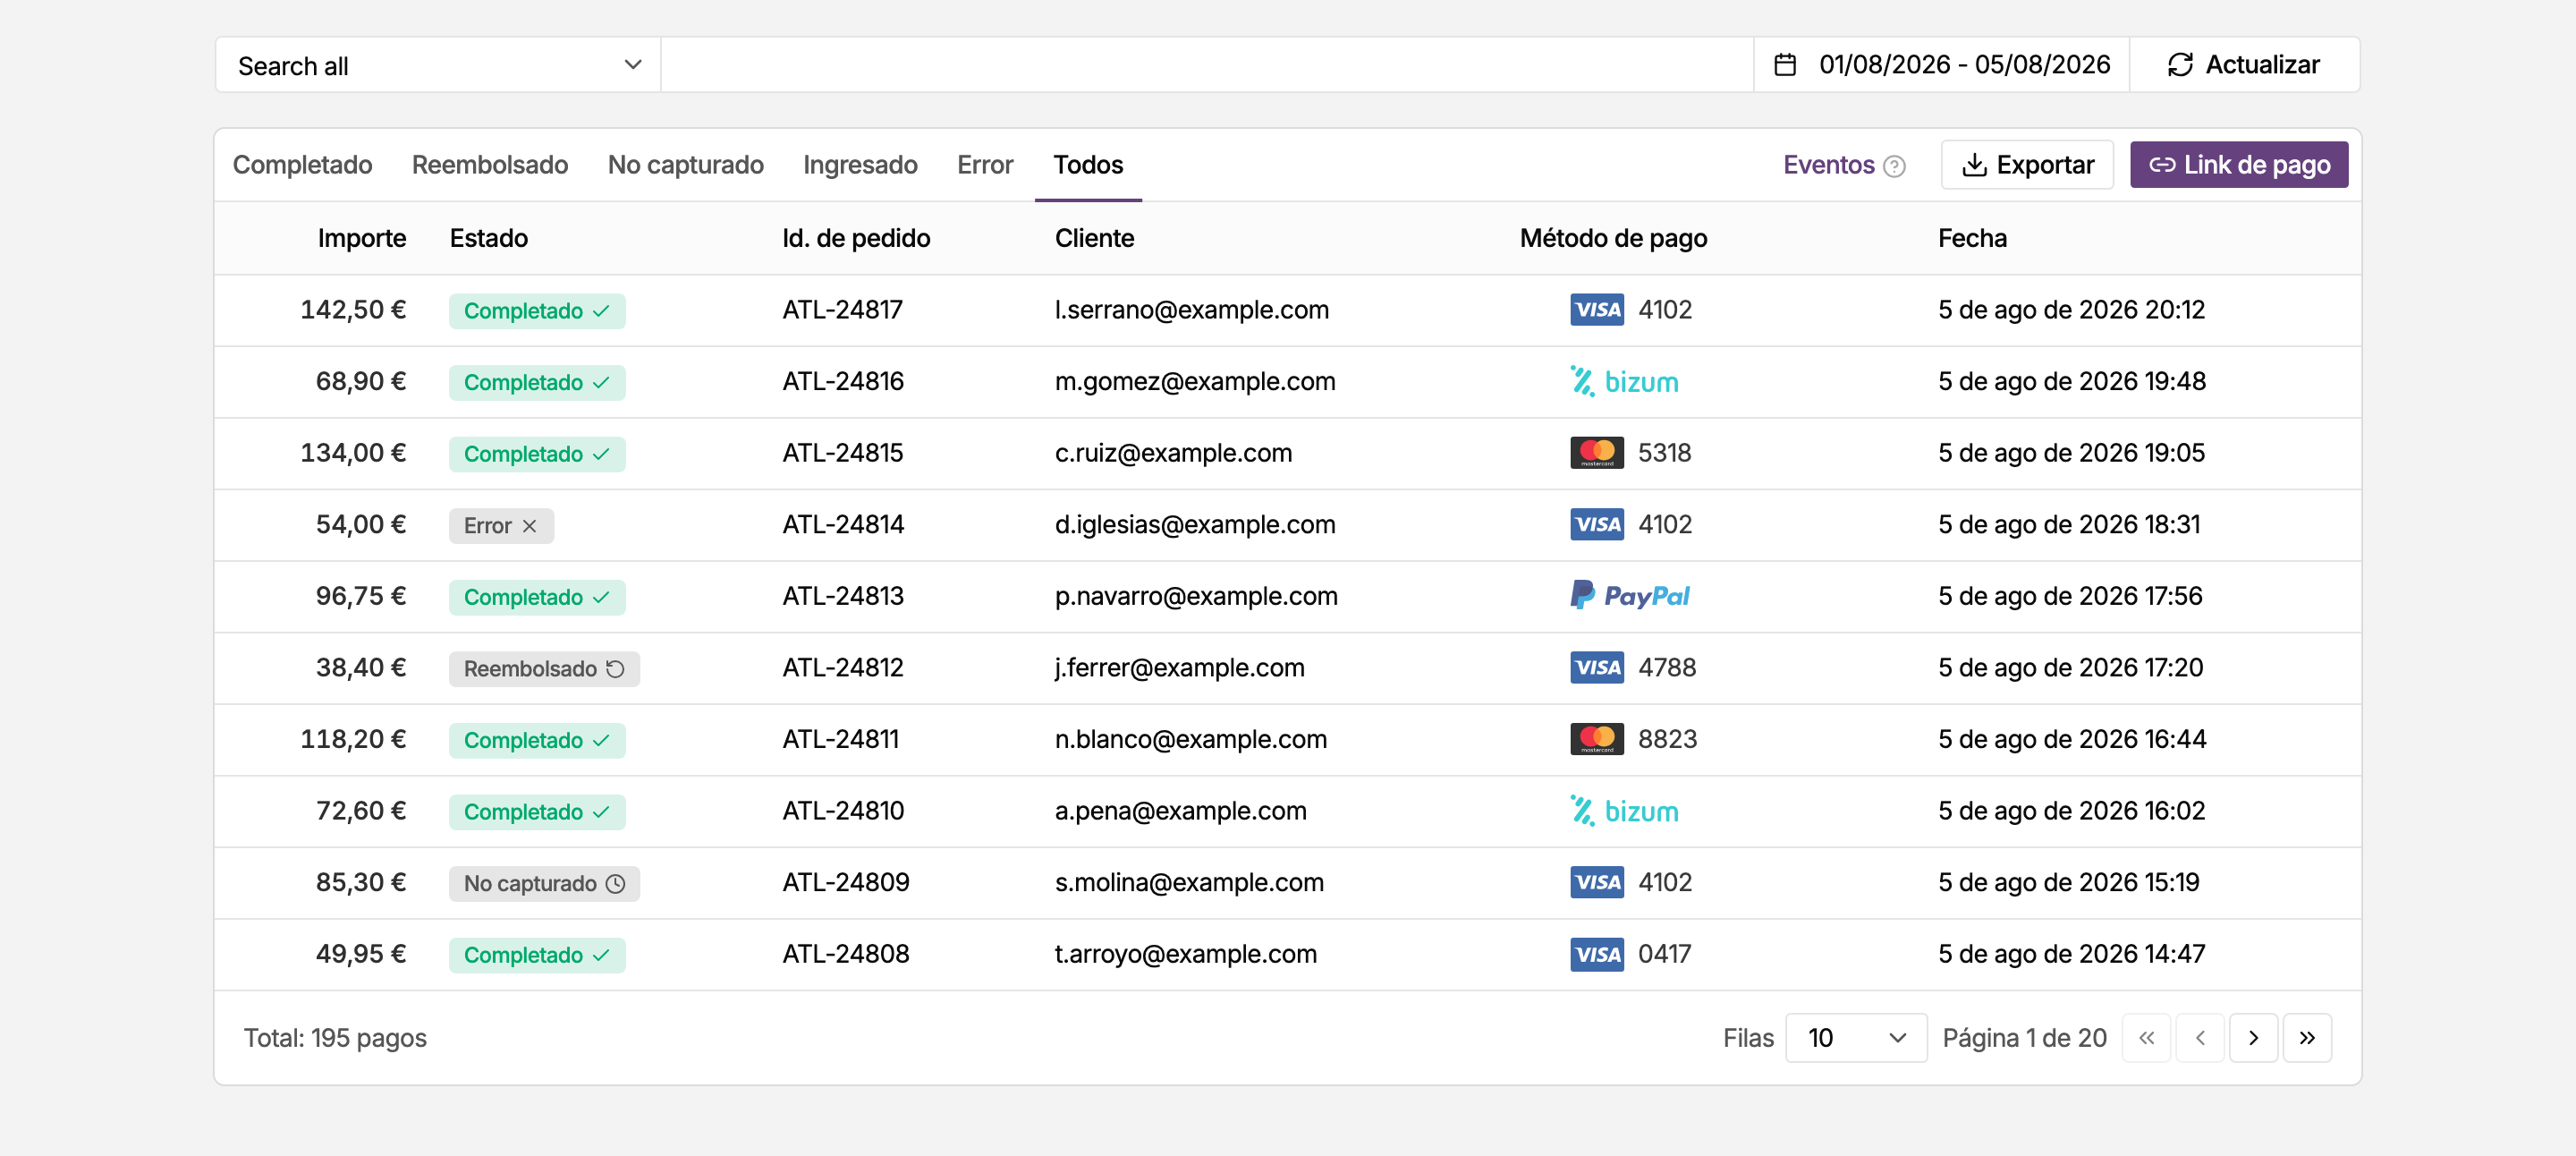
Task: Click the Estado column header
Action: (x=488, y=238)
